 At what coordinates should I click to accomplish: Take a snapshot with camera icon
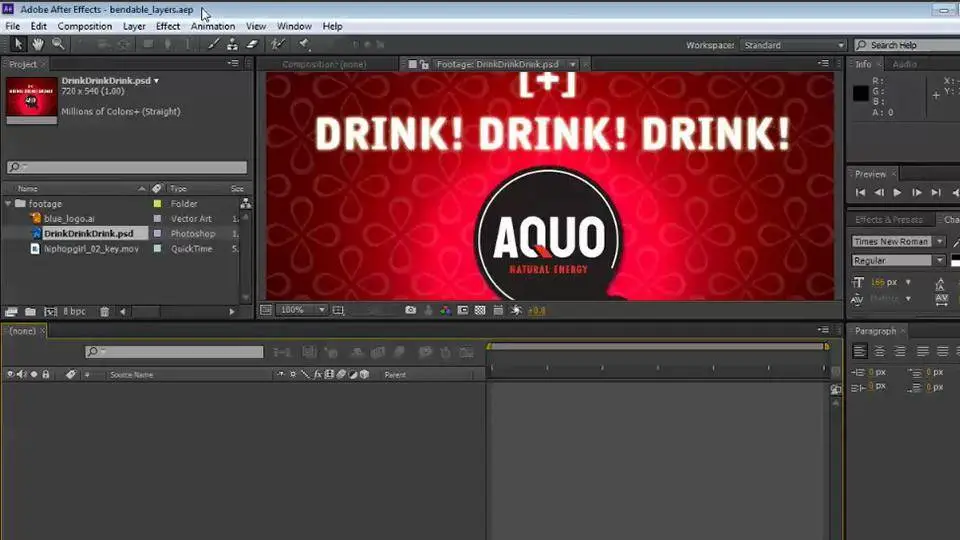[410, 310]
